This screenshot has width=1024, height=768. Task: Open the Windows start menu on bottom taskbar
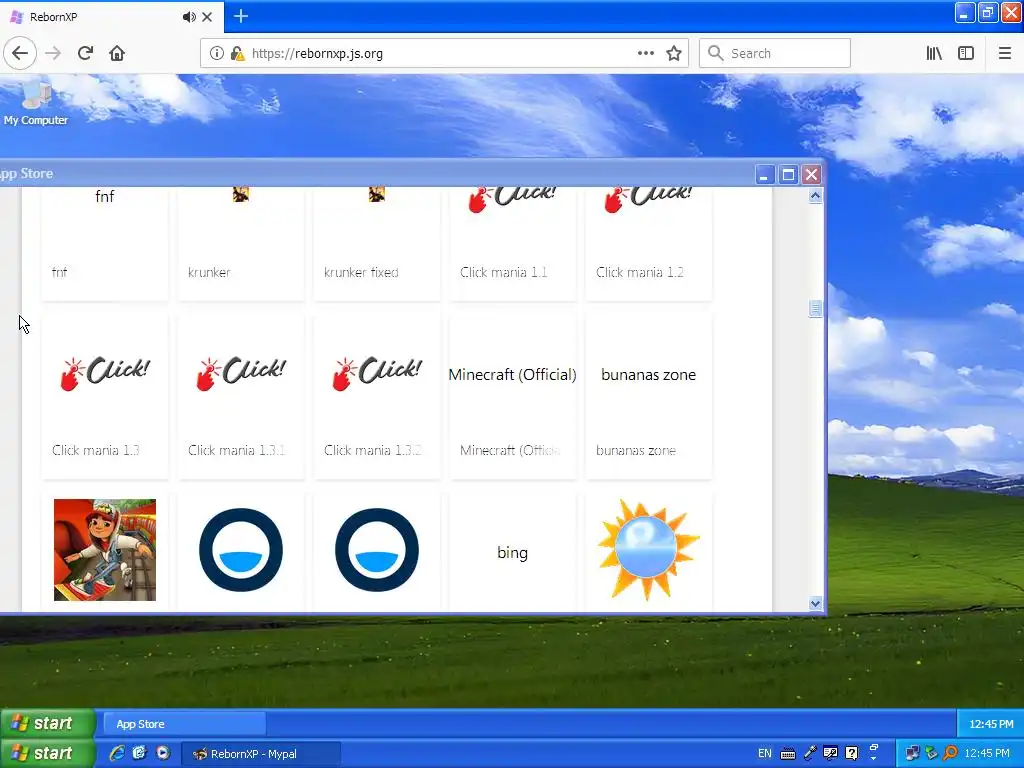[x=47, y=753]
